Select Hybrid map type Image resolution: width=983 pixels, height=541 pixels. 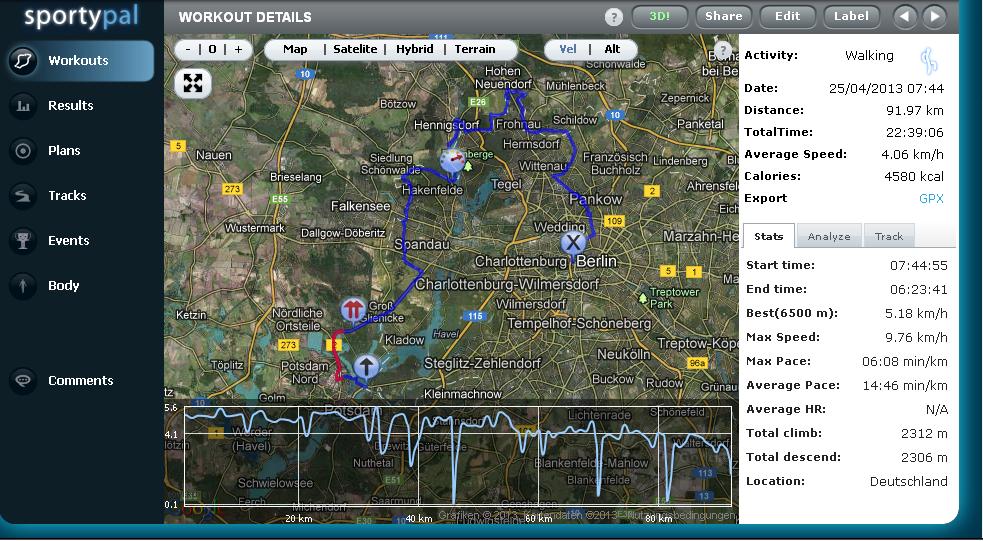coord(415,49)
